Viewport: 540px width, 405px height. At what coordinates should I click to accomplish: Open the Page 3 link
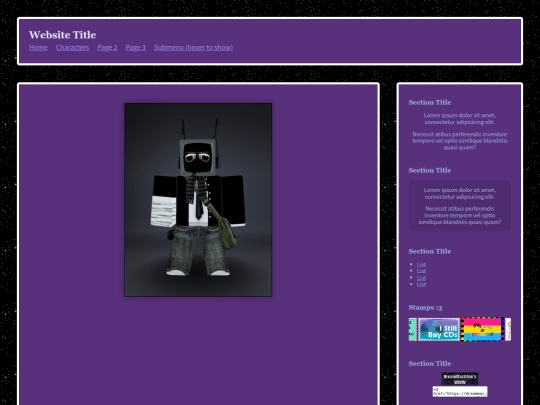click(135, 48)
